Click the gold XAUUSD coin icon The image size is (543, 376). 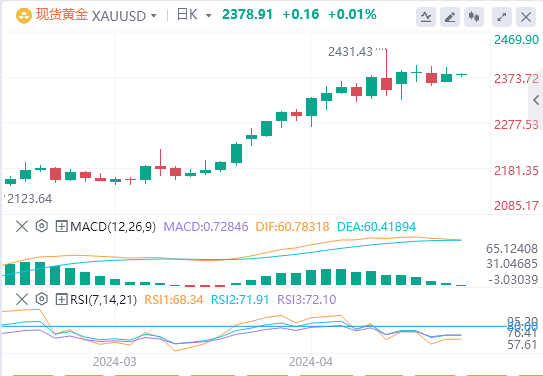pyautogui.click(x=24, y=16)
